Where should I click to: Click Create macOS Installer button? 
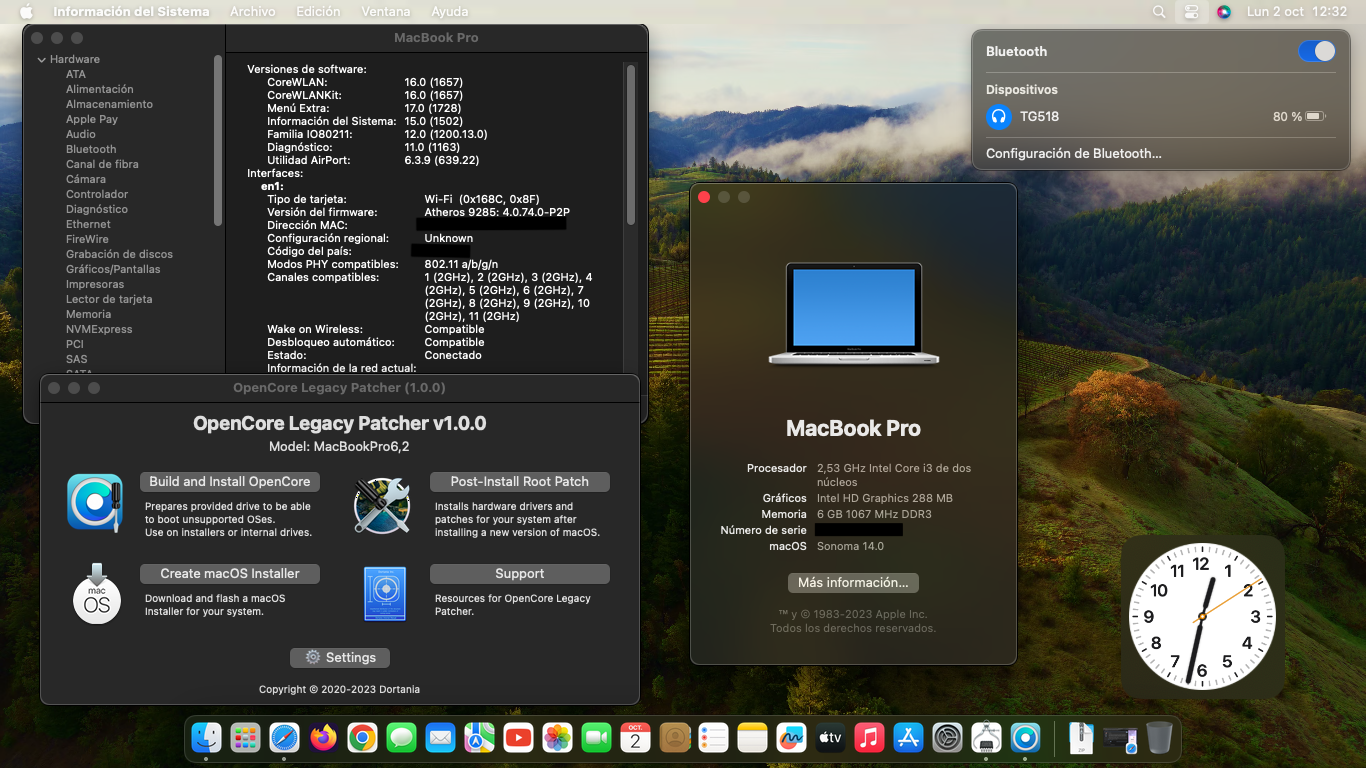pos(230,574)
